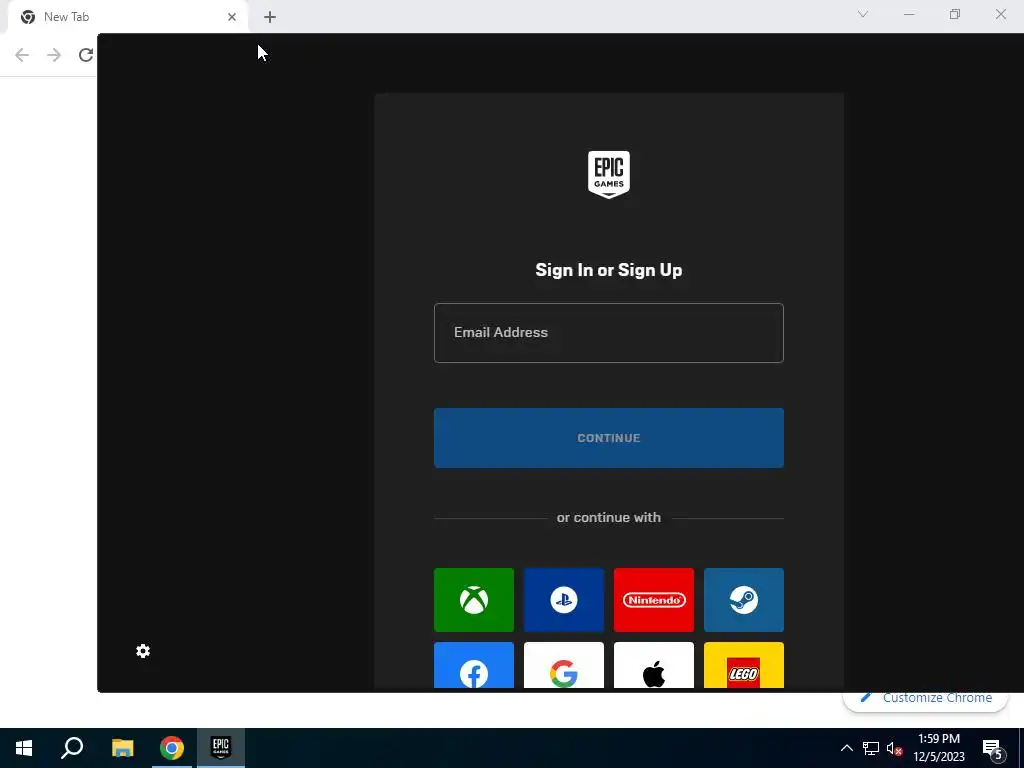Image resolution: width=1024 pixels, height=768 pixels.
Task: Open the clock showing 1:59 PM
Action: (x=938, y=748)
